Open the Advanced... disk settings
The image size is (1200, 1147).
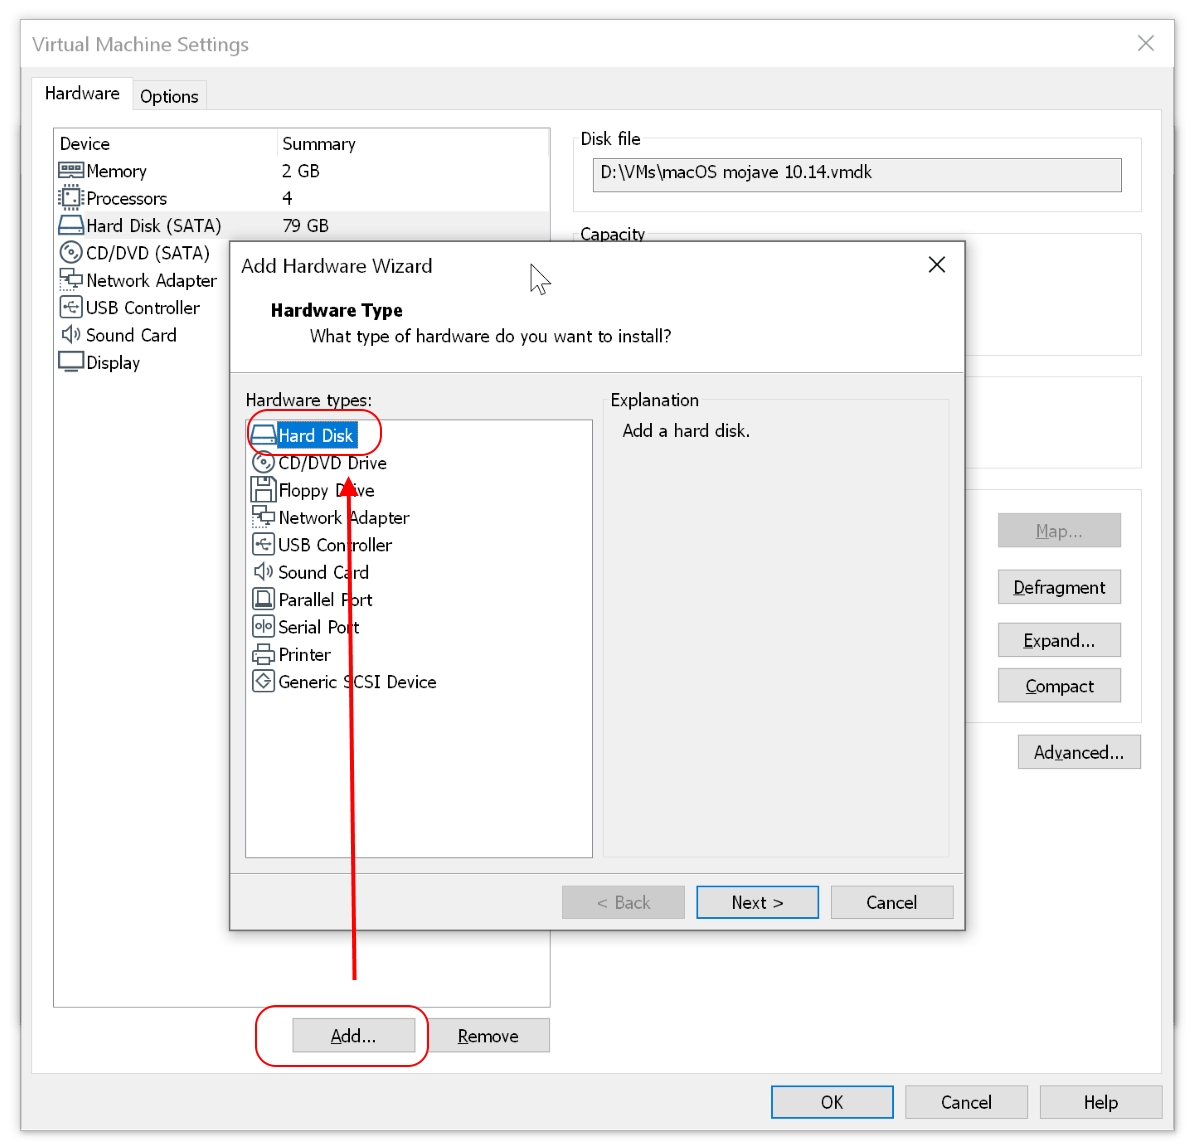pyautogui.click(x=1079, y=752)
